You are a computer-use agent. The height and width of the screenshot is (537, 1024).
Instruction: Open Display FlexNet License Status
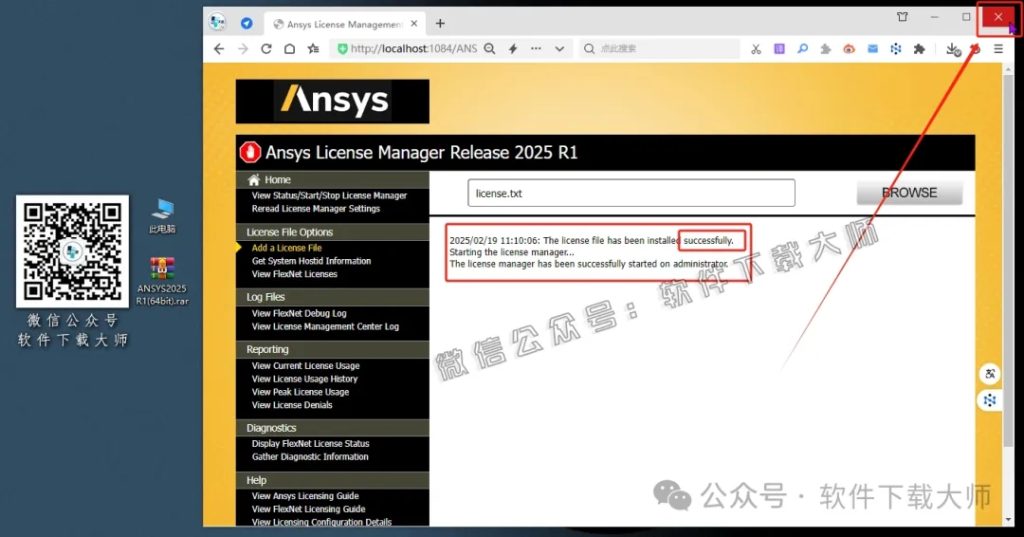tap(310, 444)
